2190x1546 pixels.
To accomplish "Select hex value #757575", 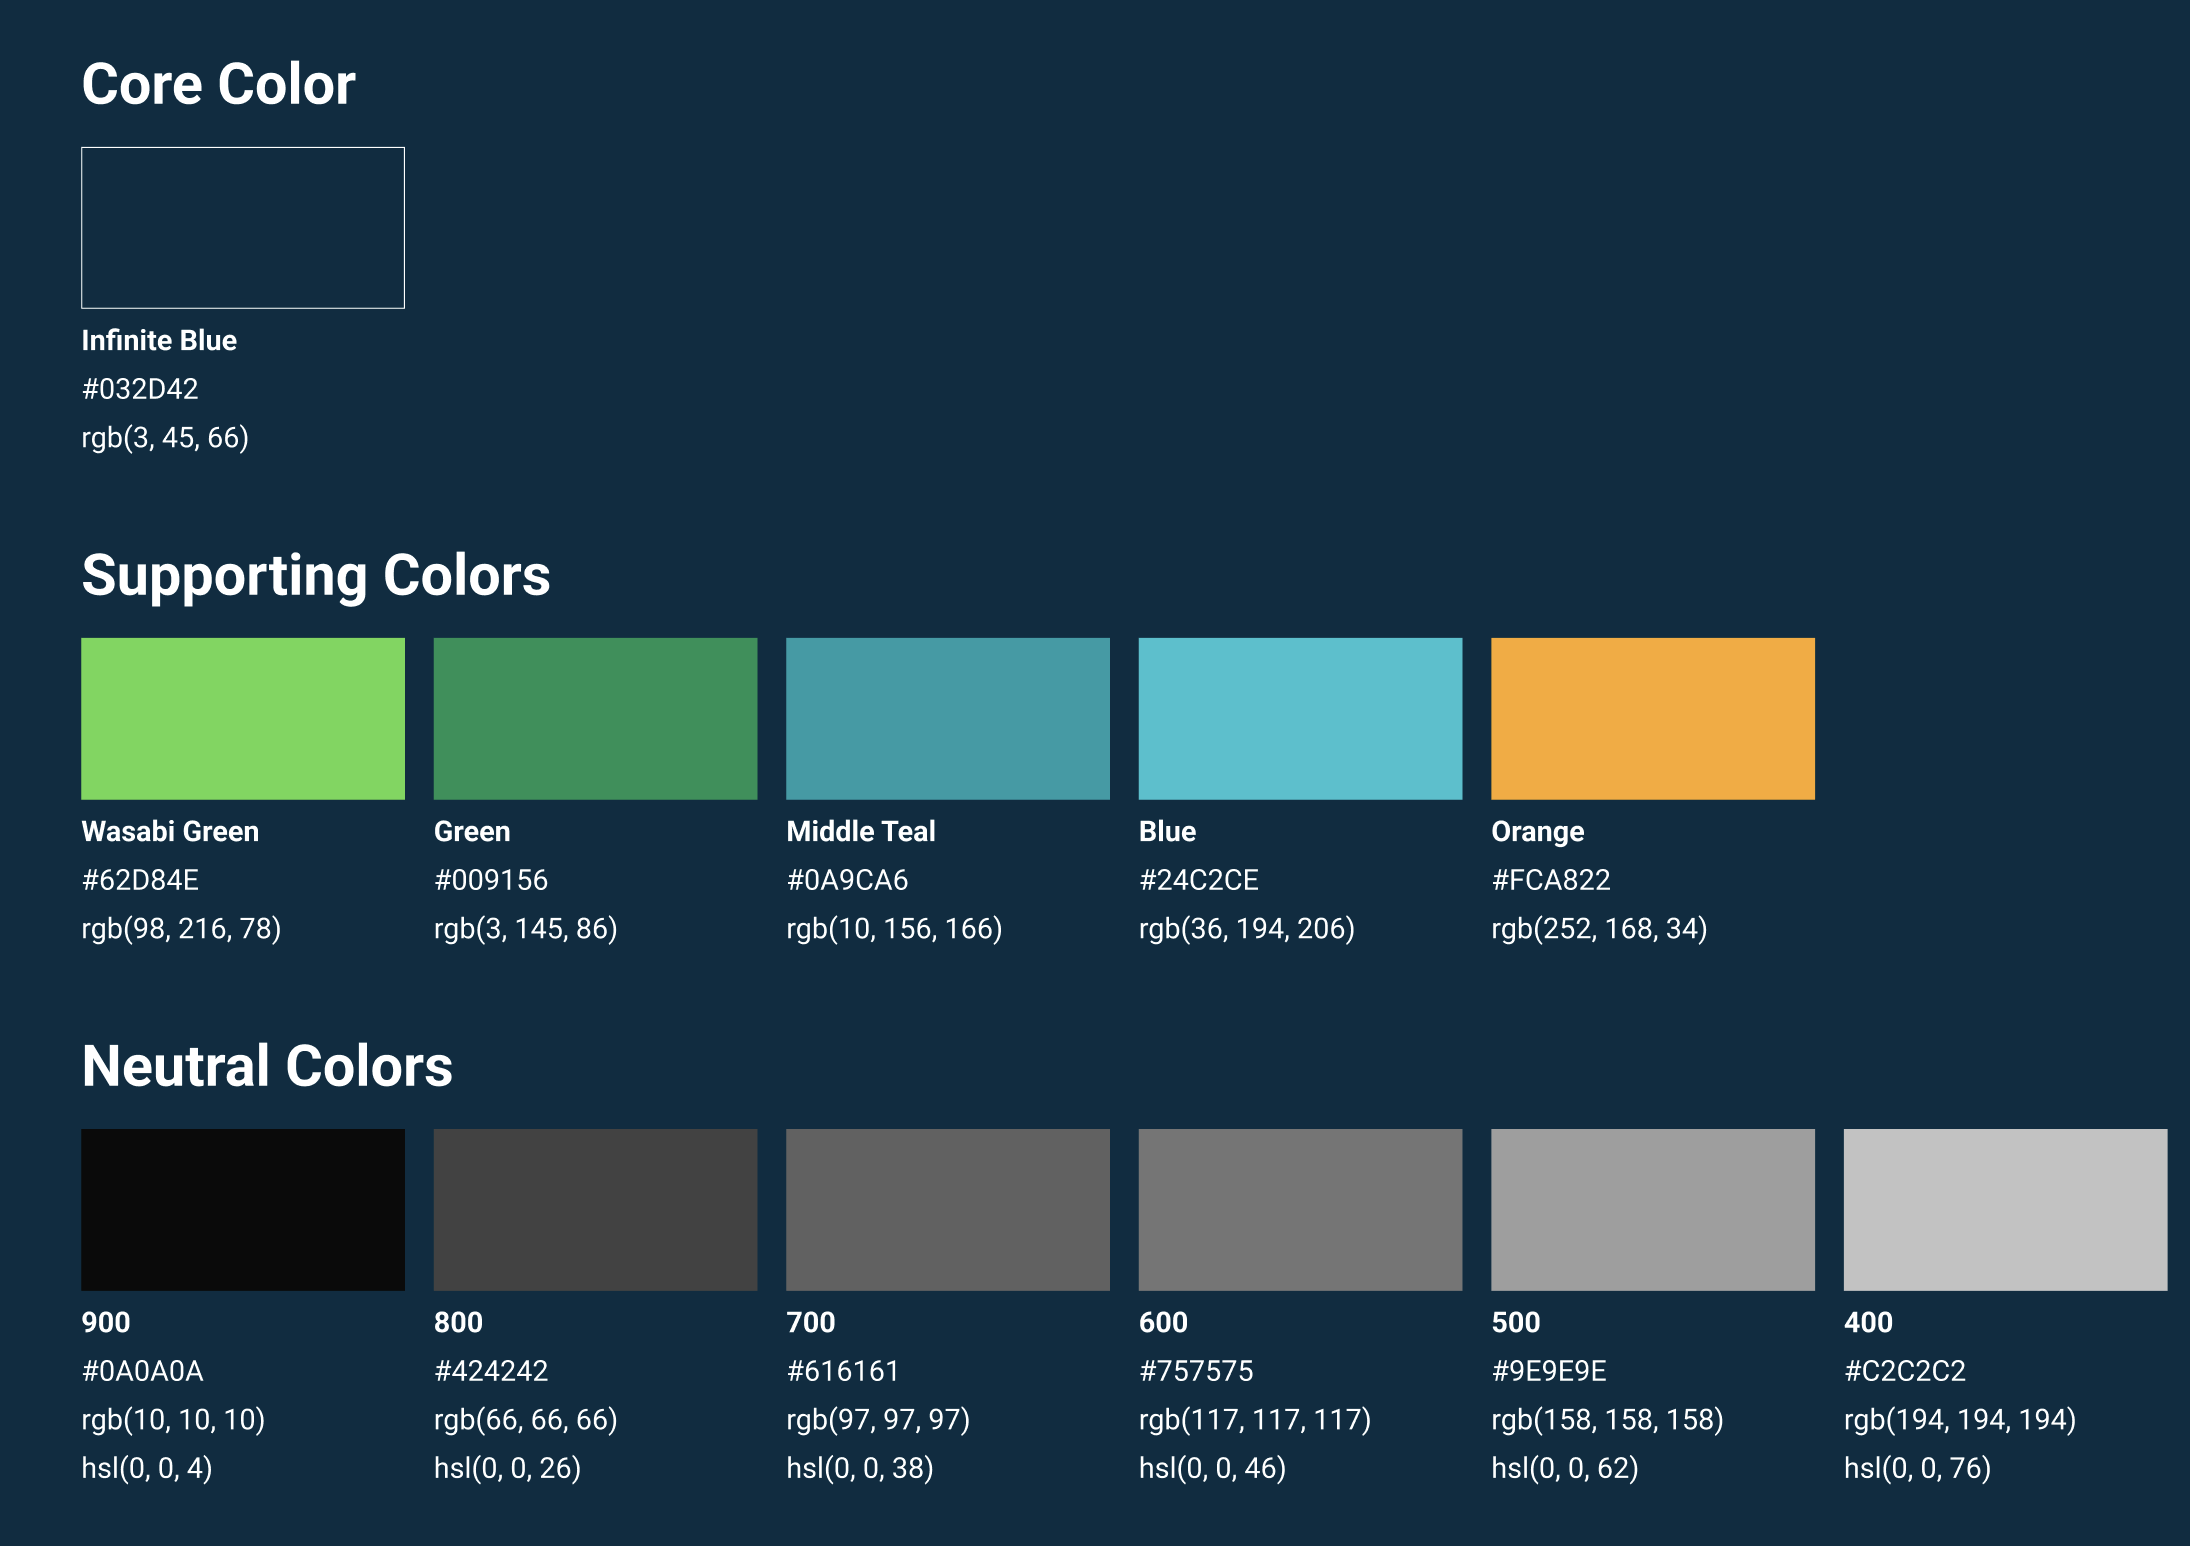I will coord(1196,1371).
